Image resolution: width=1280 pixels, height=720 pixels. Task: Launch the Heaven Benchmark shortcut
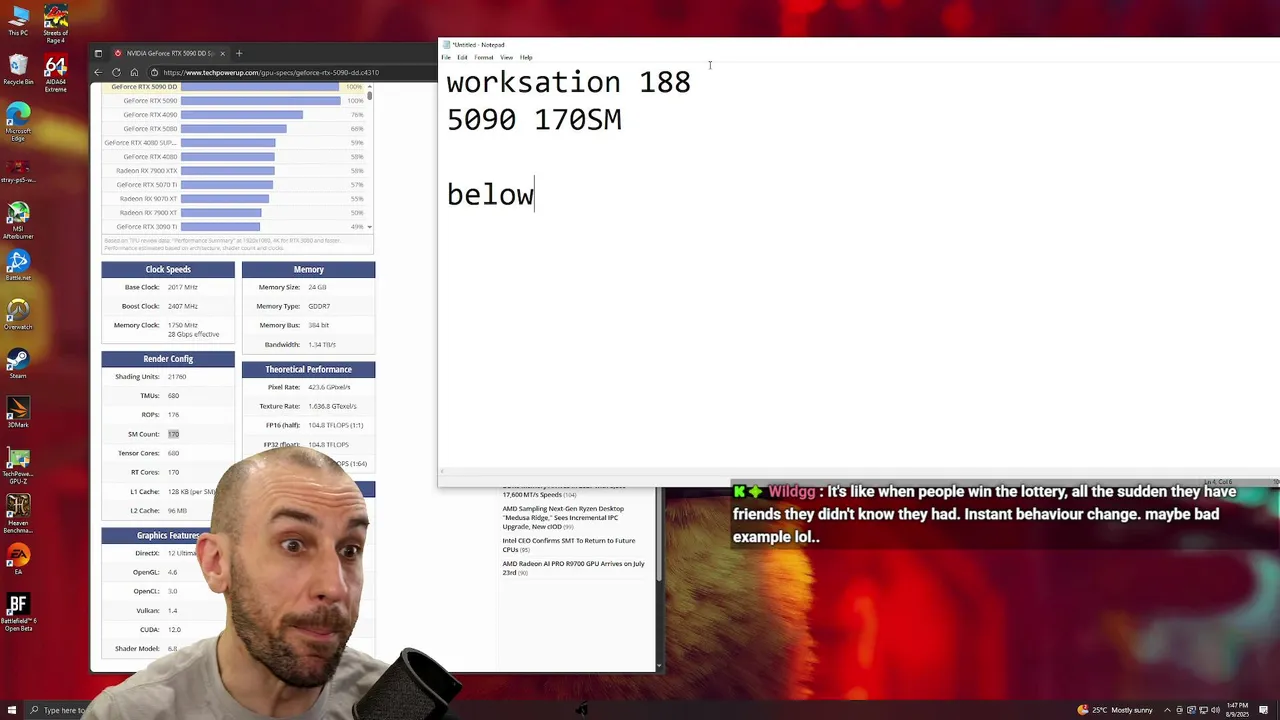(x=18, y=515)
